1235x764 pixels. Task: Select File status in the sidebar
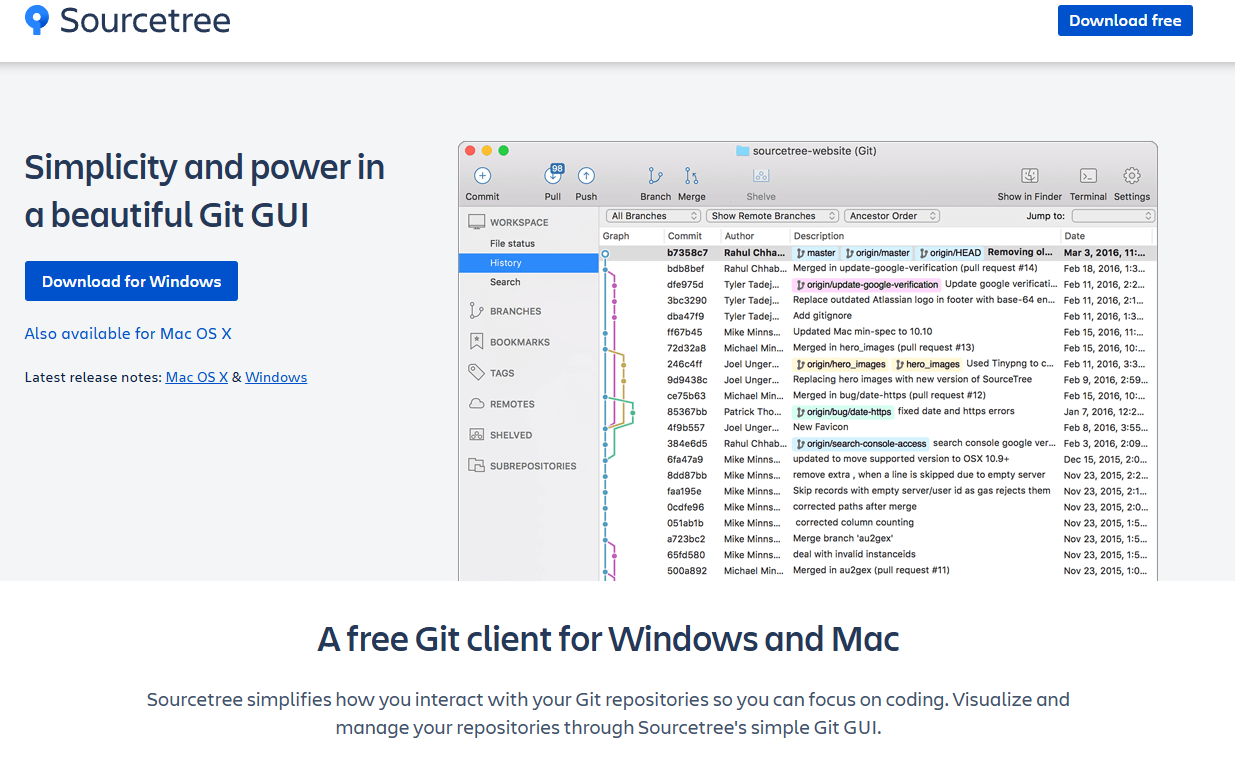click(x=512, y=244)
